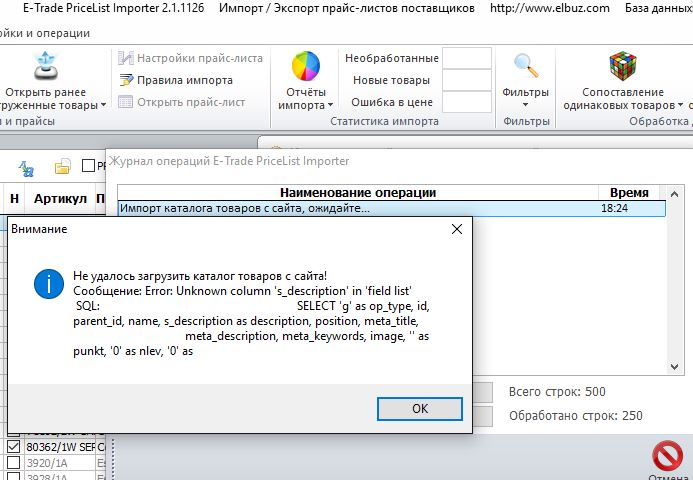Viewport: 693px width, 480px height.
Task: Select the 80362/1W SEF article cell
Action: click(60, 447)
